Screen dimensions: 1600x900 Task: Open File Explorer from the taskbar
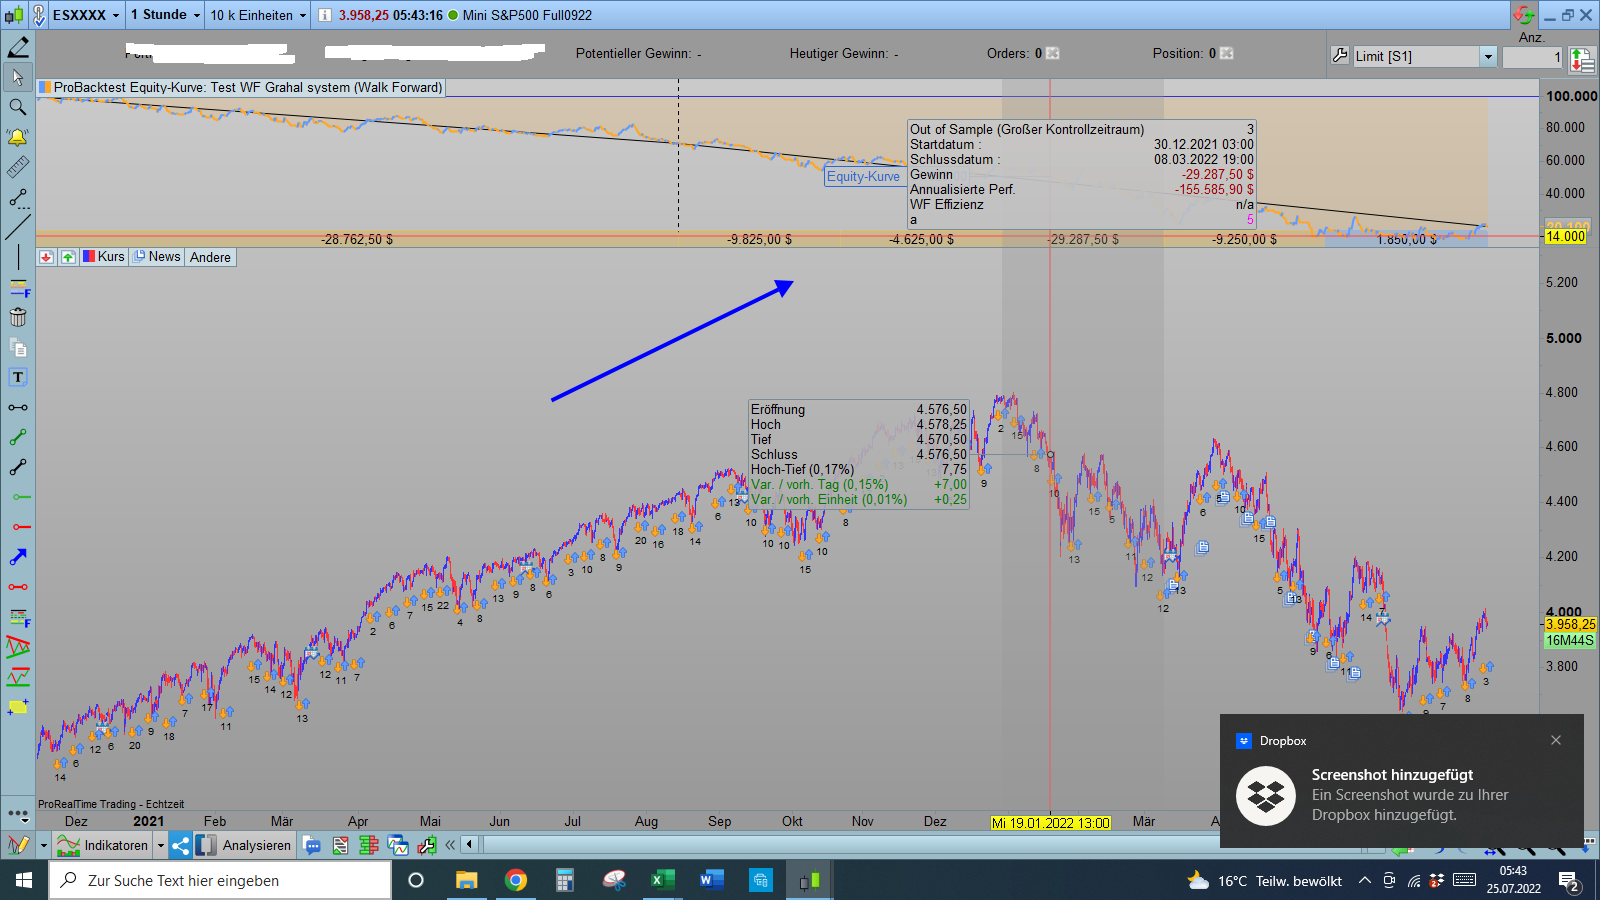pyautogui.click(x=467, y=880)
